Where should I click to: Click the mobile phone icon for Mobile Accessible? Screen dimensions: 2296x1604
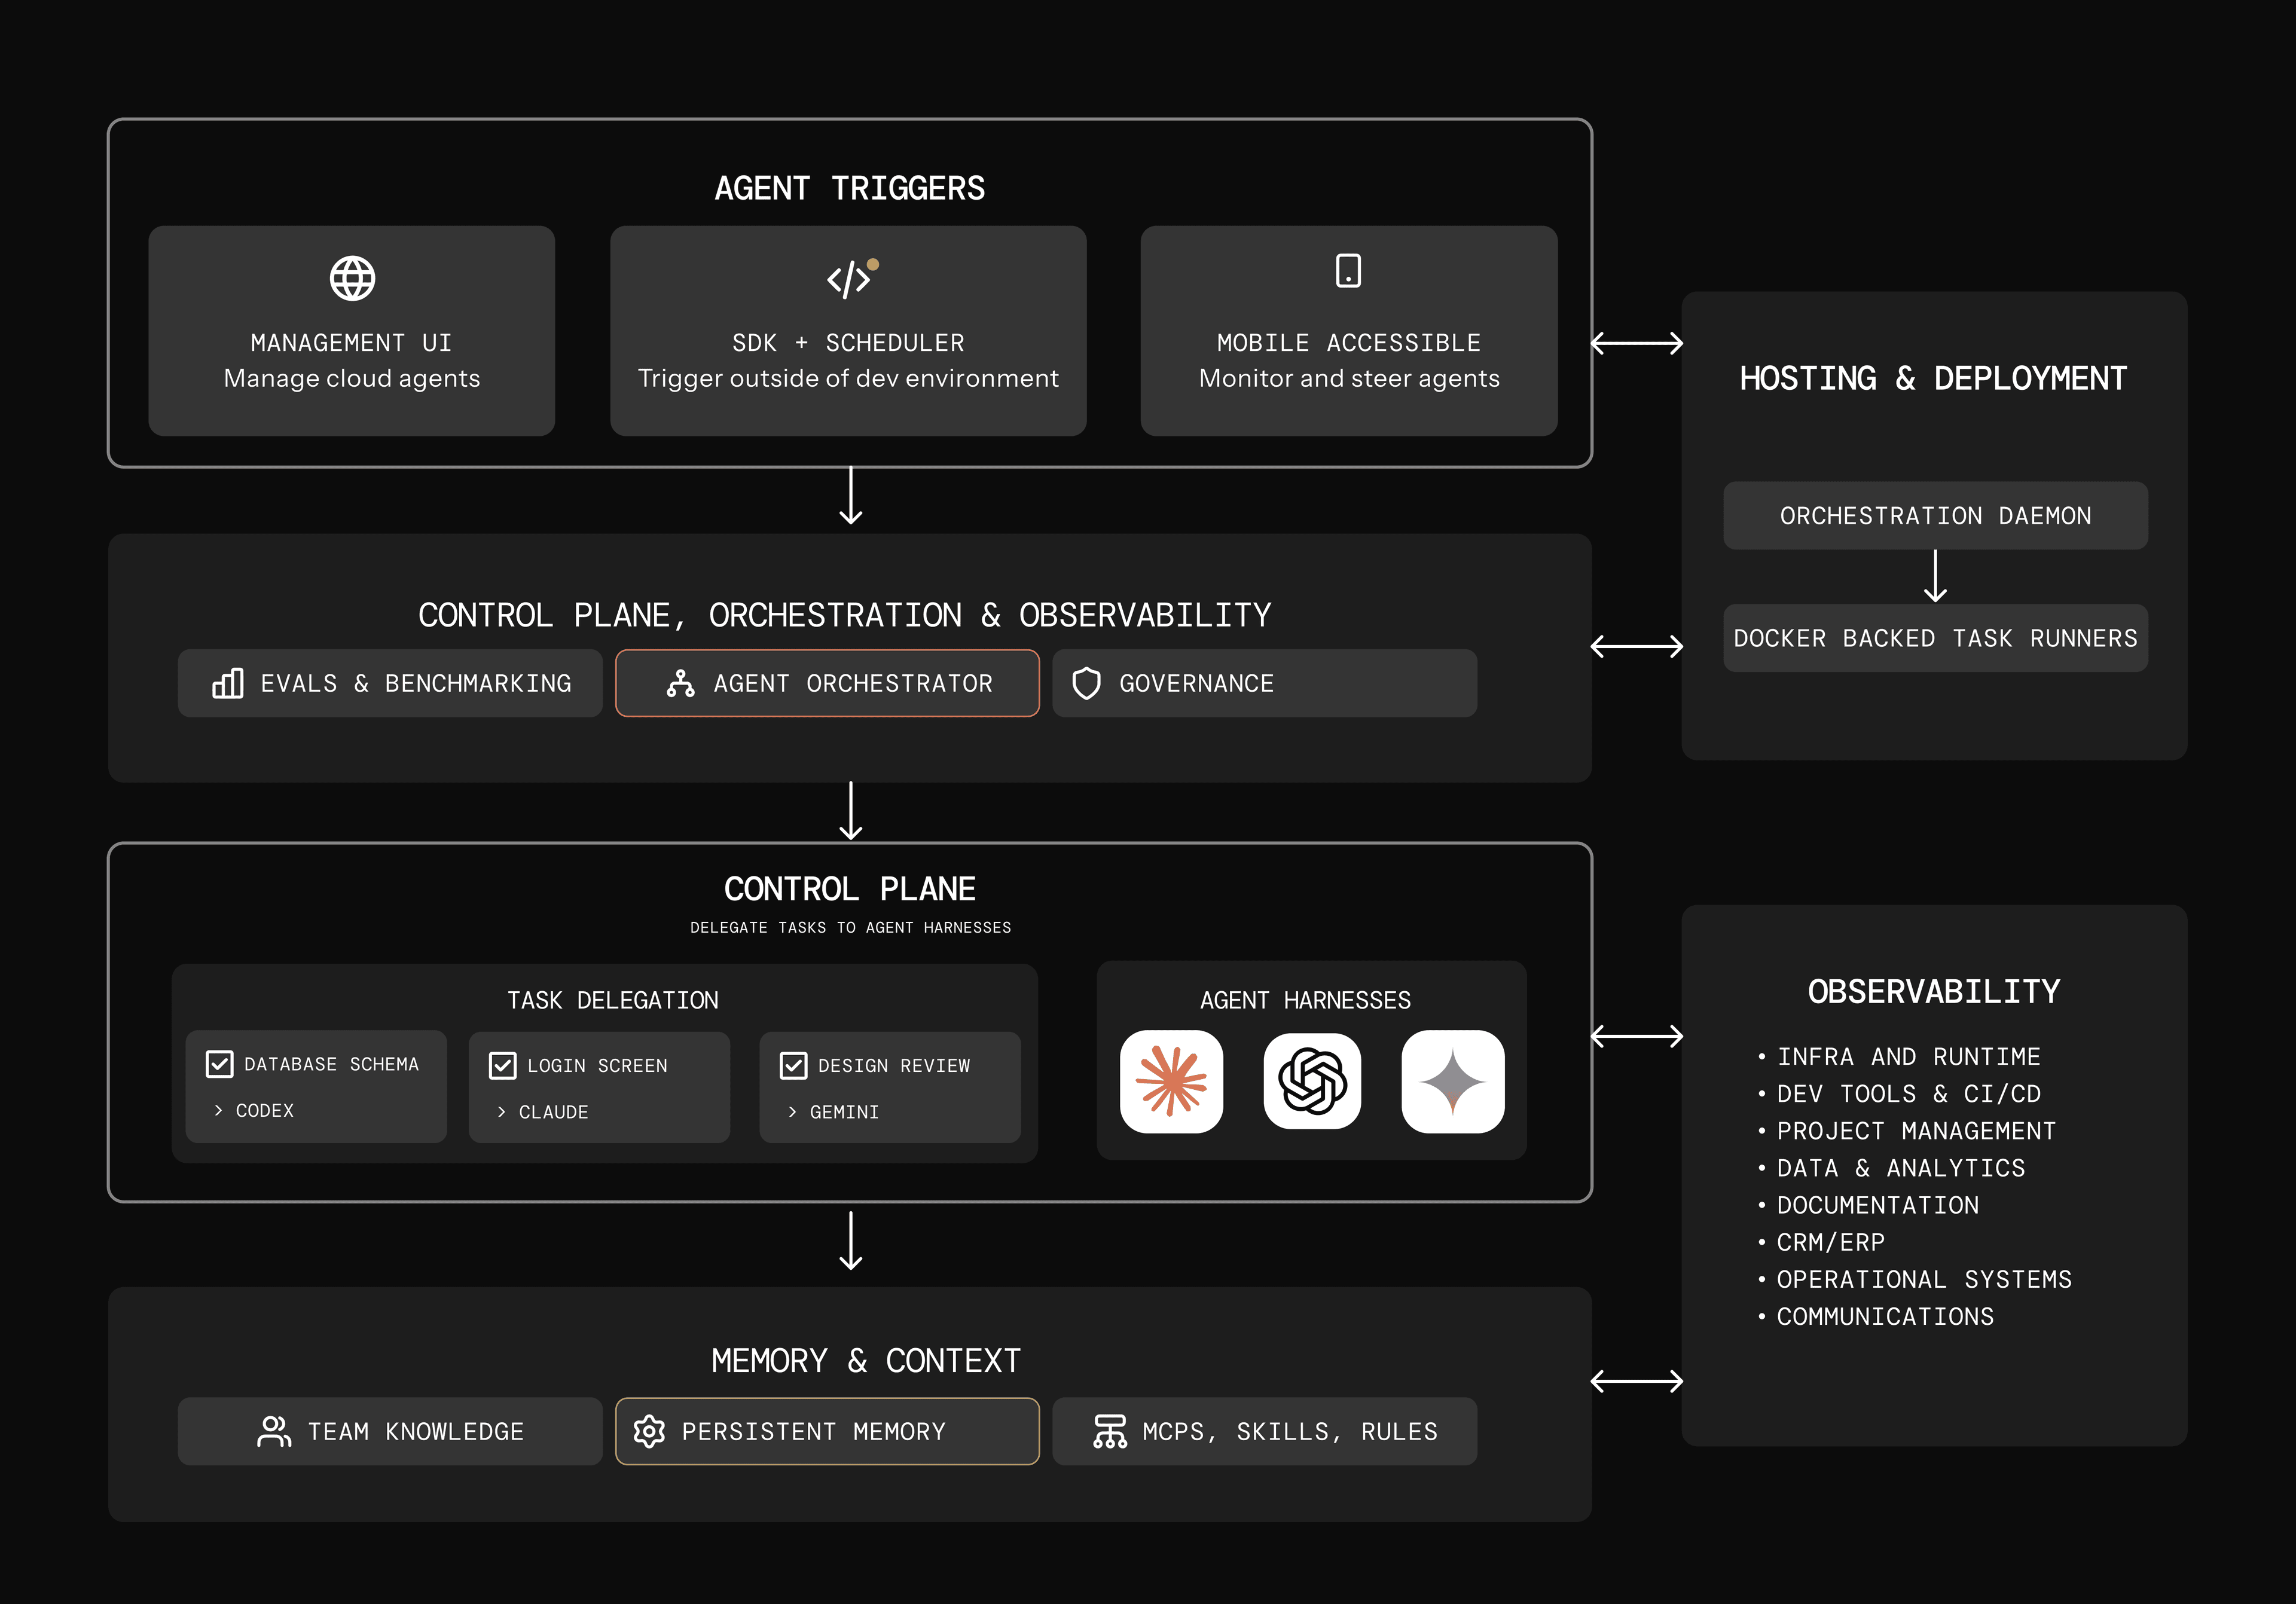pyautogui.click(x=1348, y=272)
